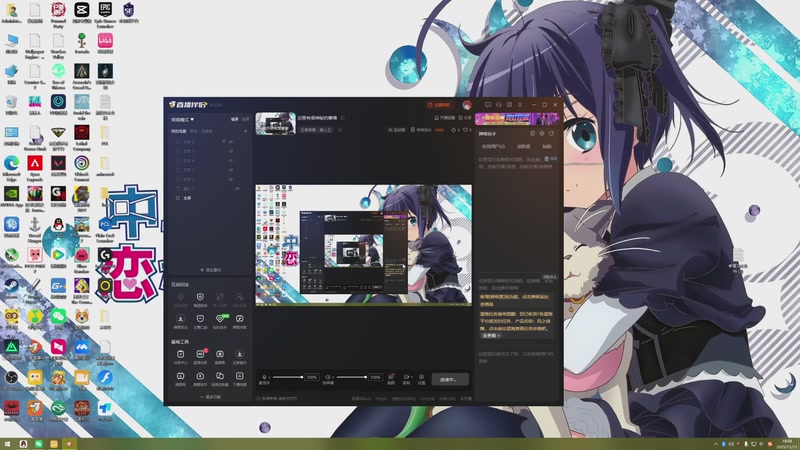Open the speaker device dropdown arrow
This screenshot has height=450, width=800.
pyautogui.click(x=333, y=377)
